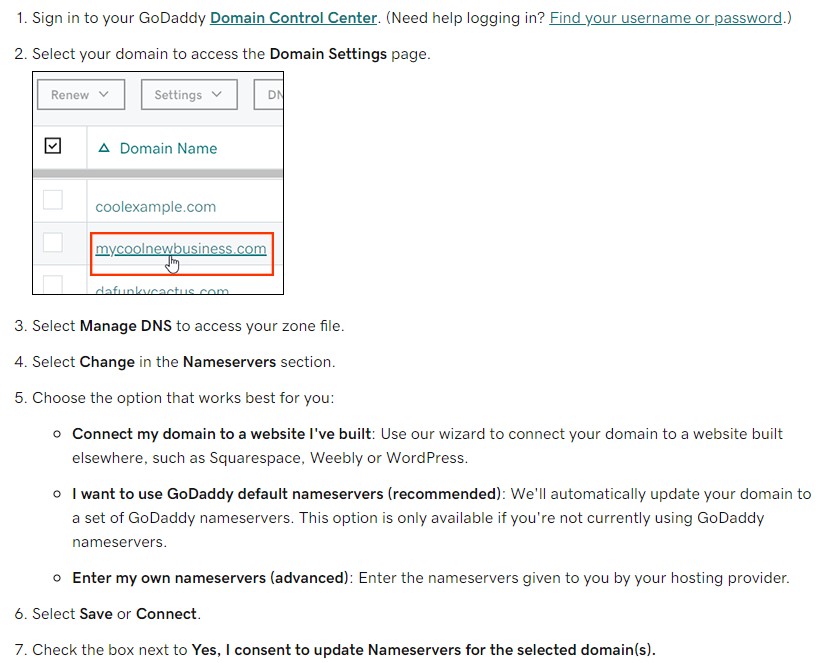Check the box for coolexample.com

point(53,200)
